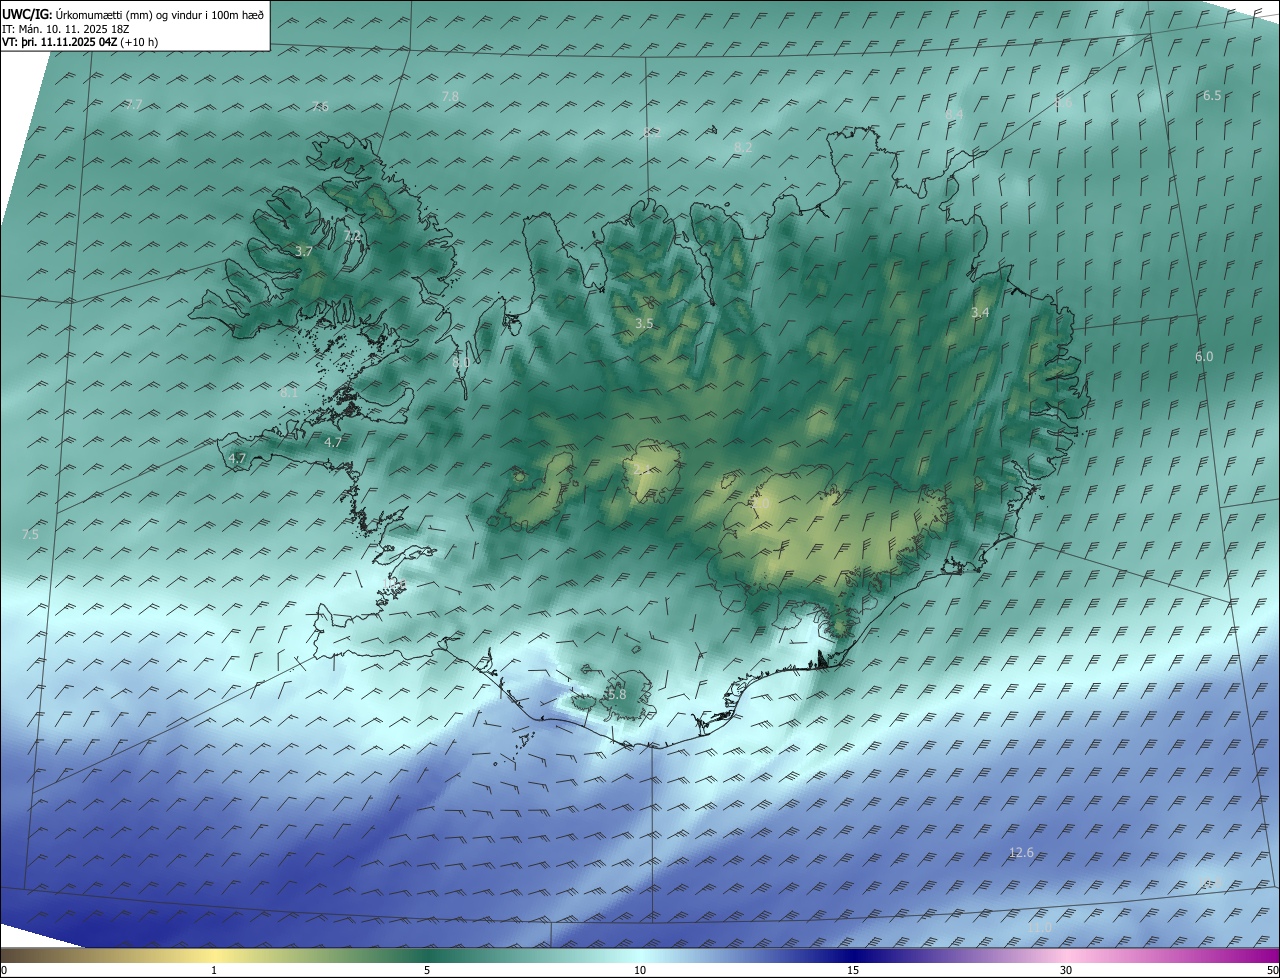Click the colorbar tick label 5
The width and height of the screenshot is (1280, 978).
pyautogui.click(x=427, y=970)
